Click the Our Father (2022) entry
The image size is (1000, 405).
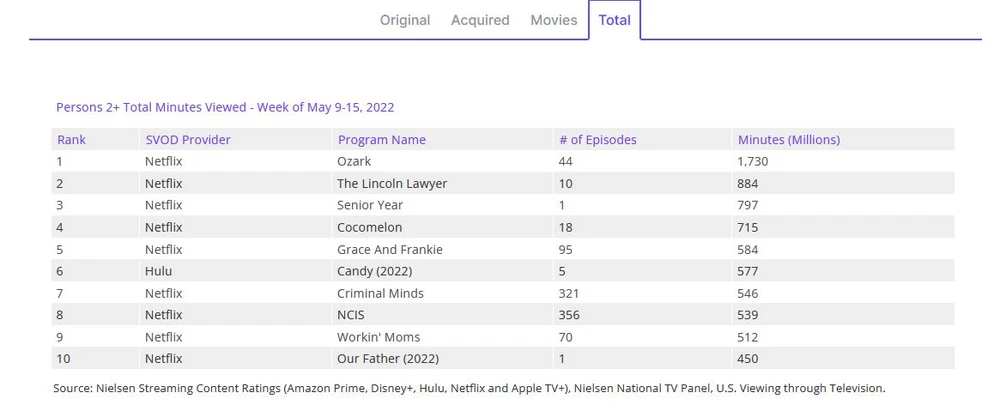pos(388,359)
